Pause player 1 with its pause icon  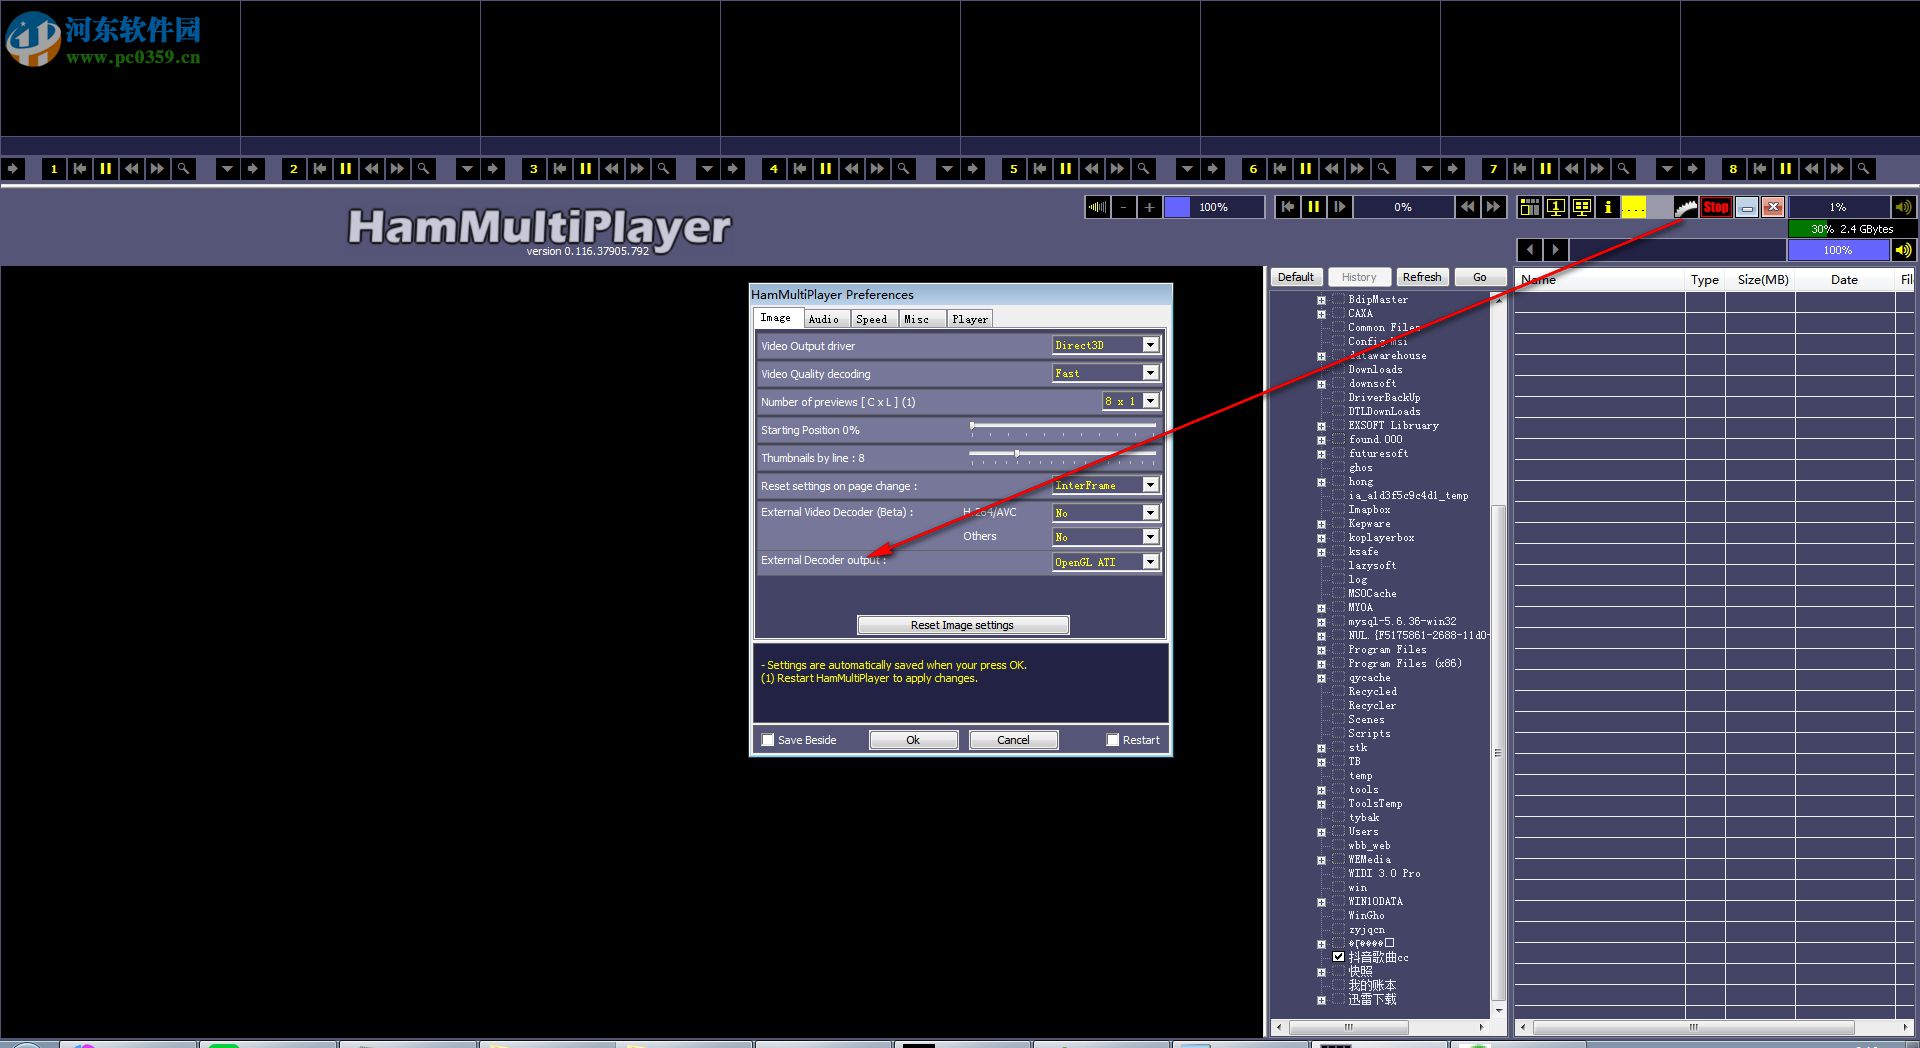click(x=106, y=169)
